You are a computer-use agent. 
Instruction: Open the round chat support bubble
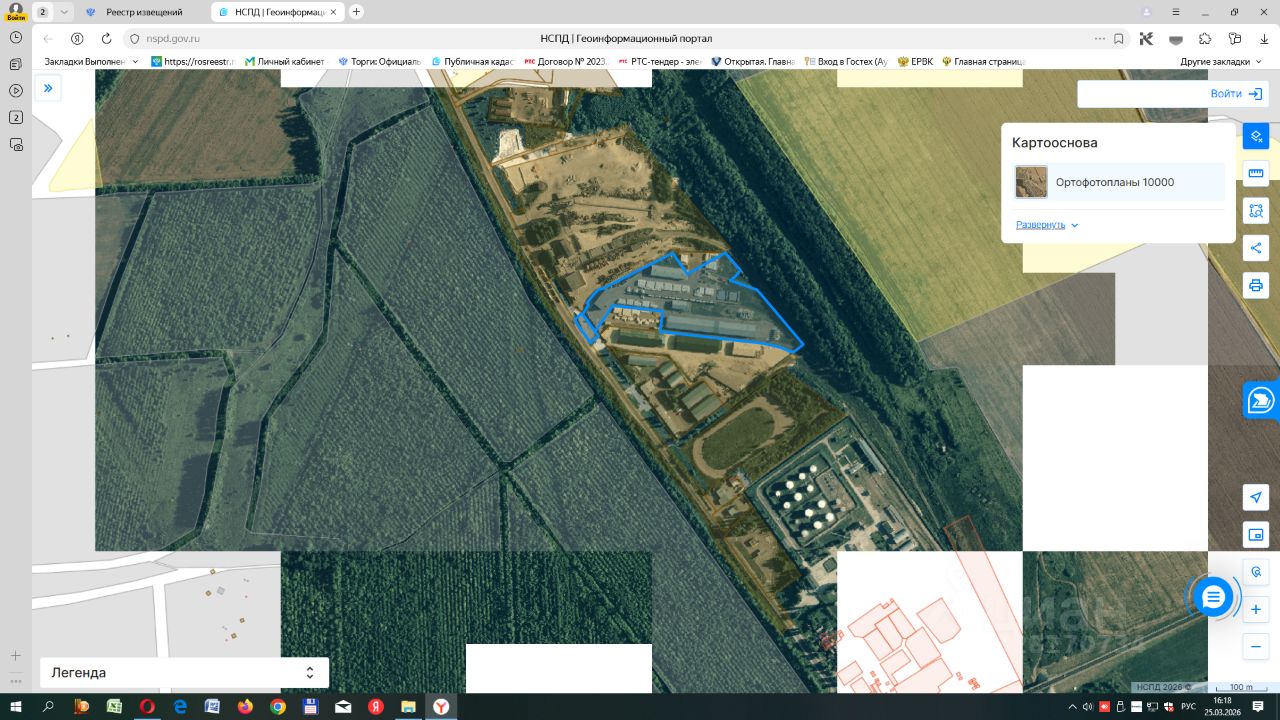tap(1213, 597)
